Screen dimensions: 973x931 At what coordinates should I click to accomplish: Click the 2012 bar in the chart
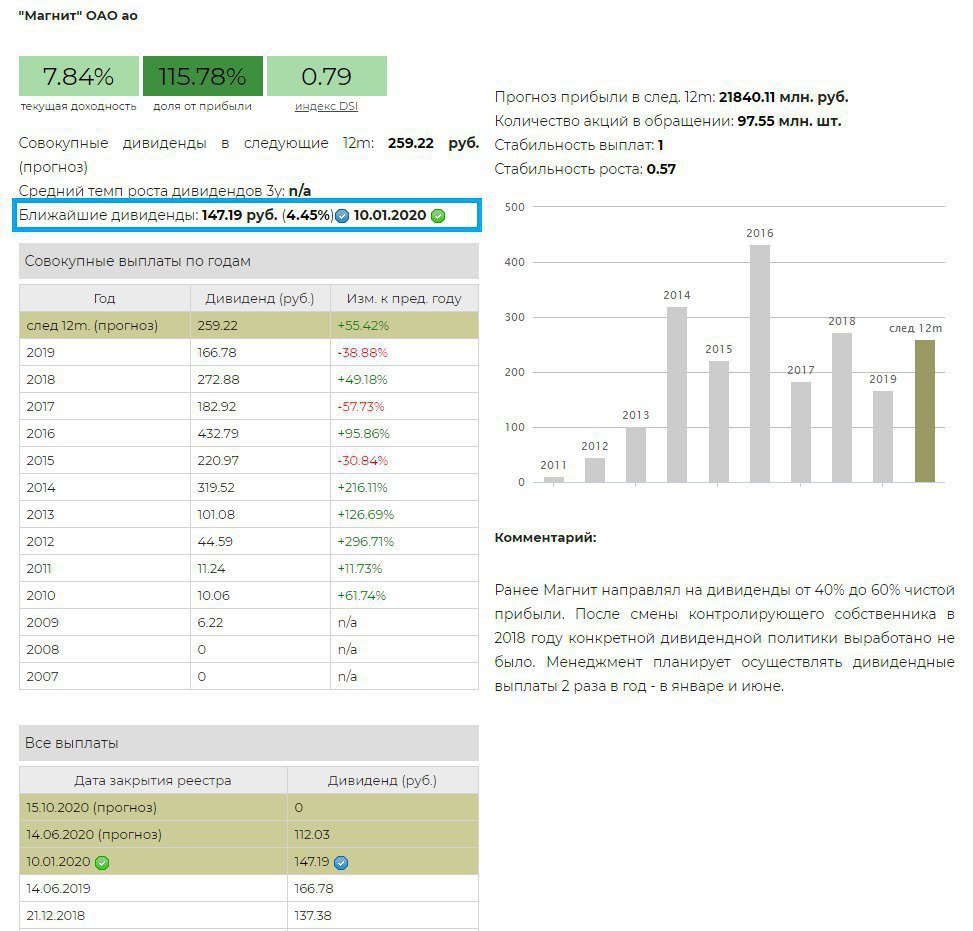click(x=595, y=470)
